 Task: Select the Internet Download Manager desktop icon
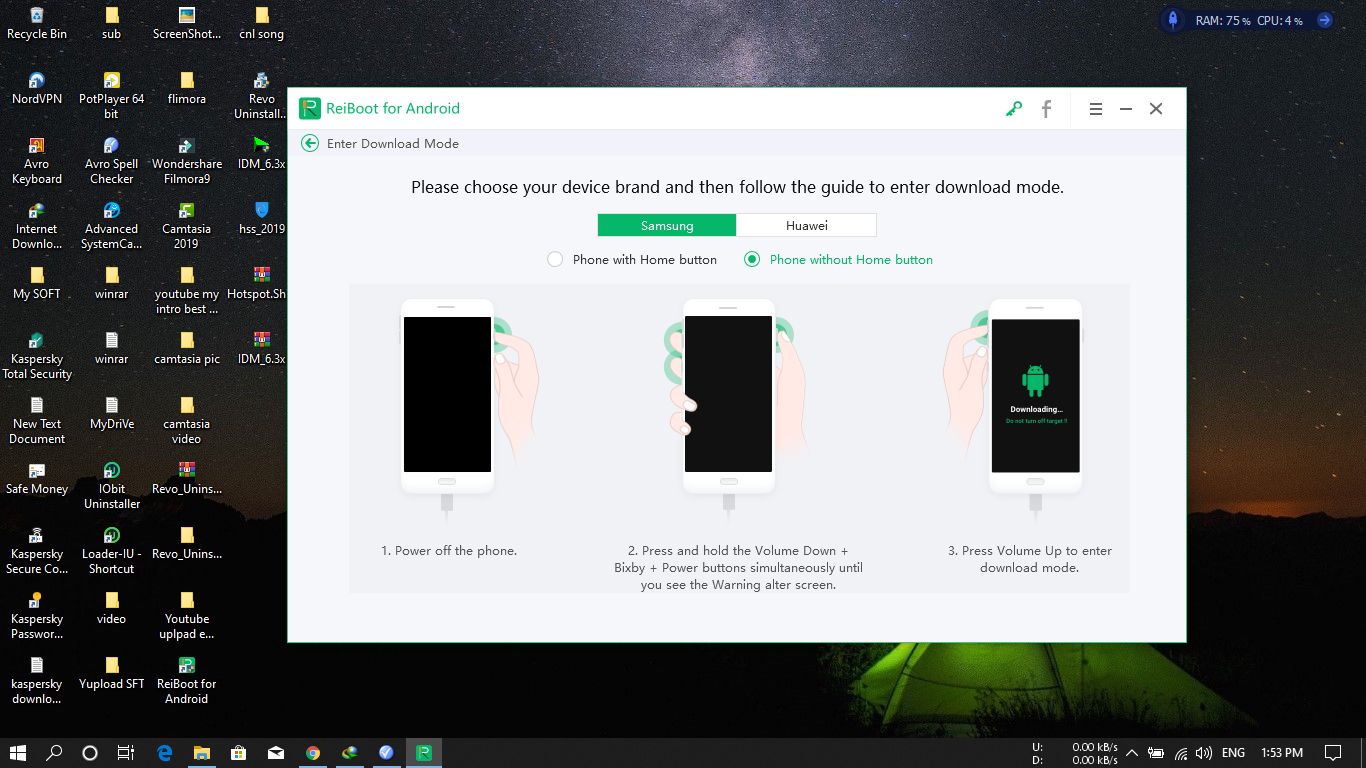click(37, 225)
